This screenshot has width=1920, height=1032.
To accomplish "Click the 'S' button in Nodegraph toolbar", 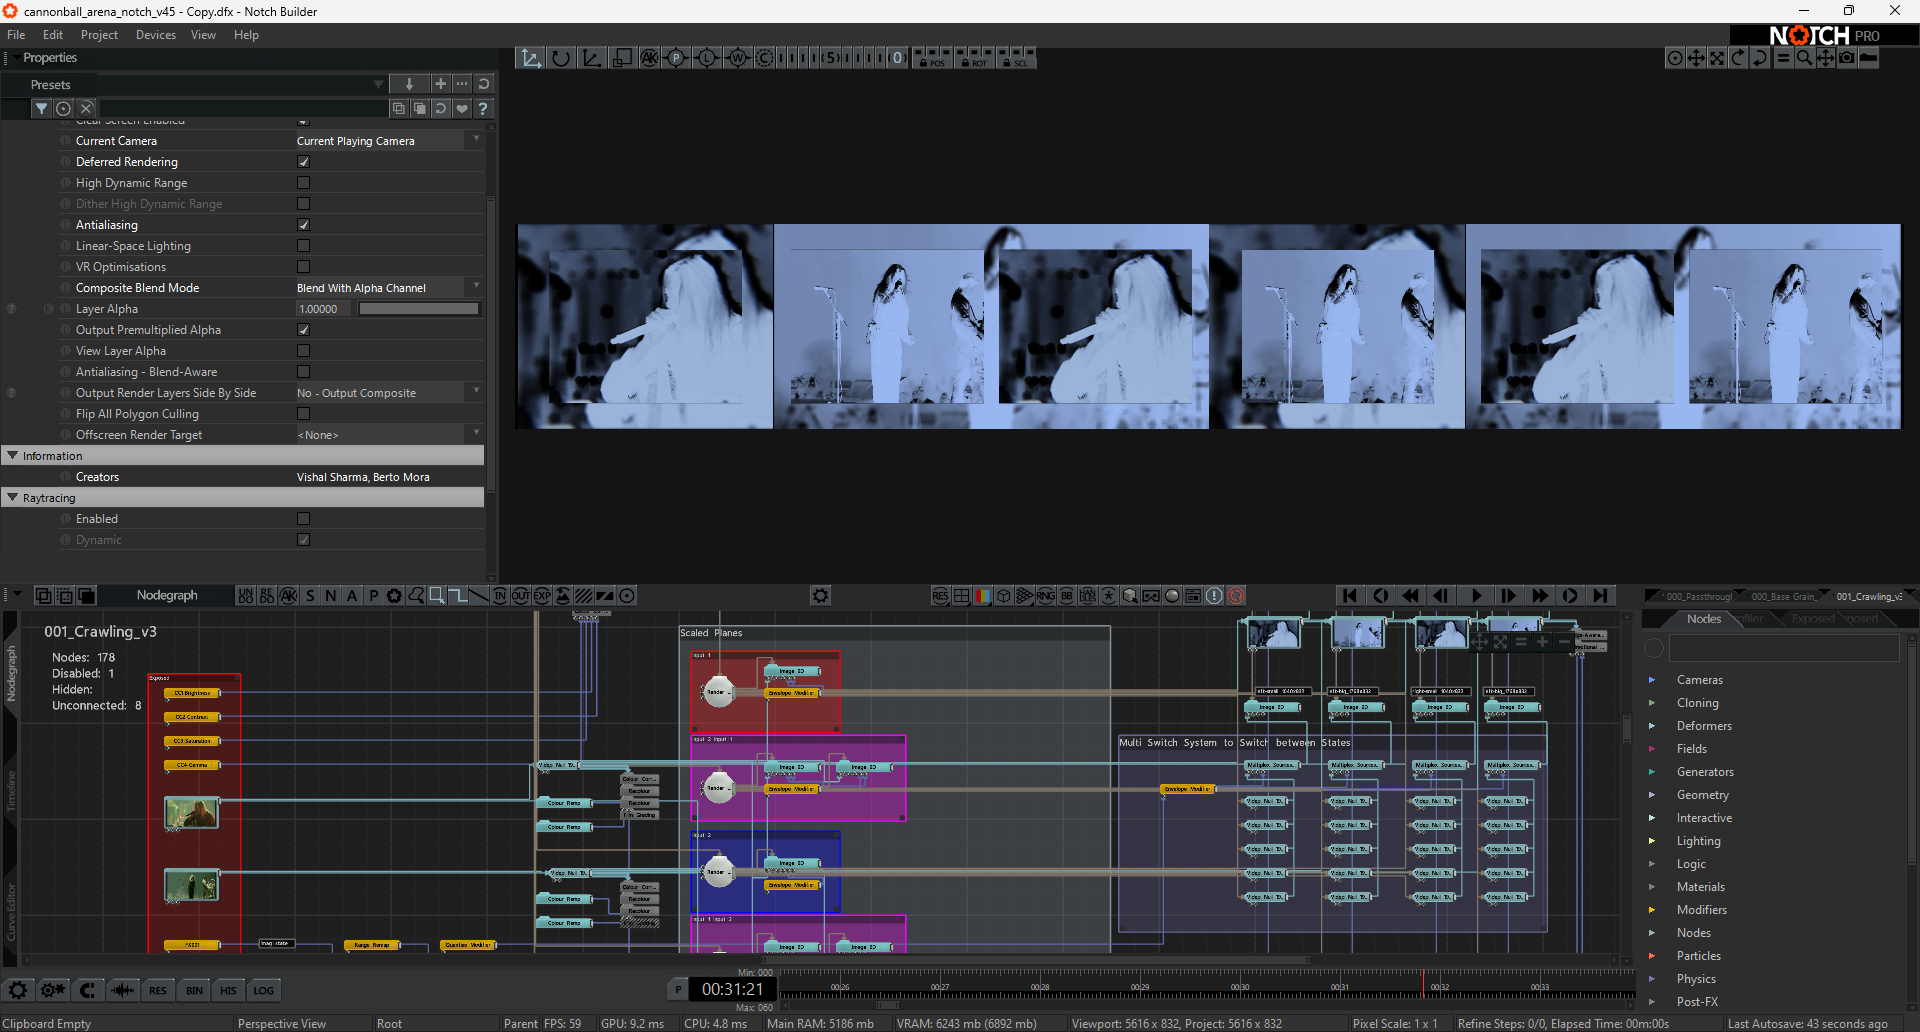I will click(310, 595).
